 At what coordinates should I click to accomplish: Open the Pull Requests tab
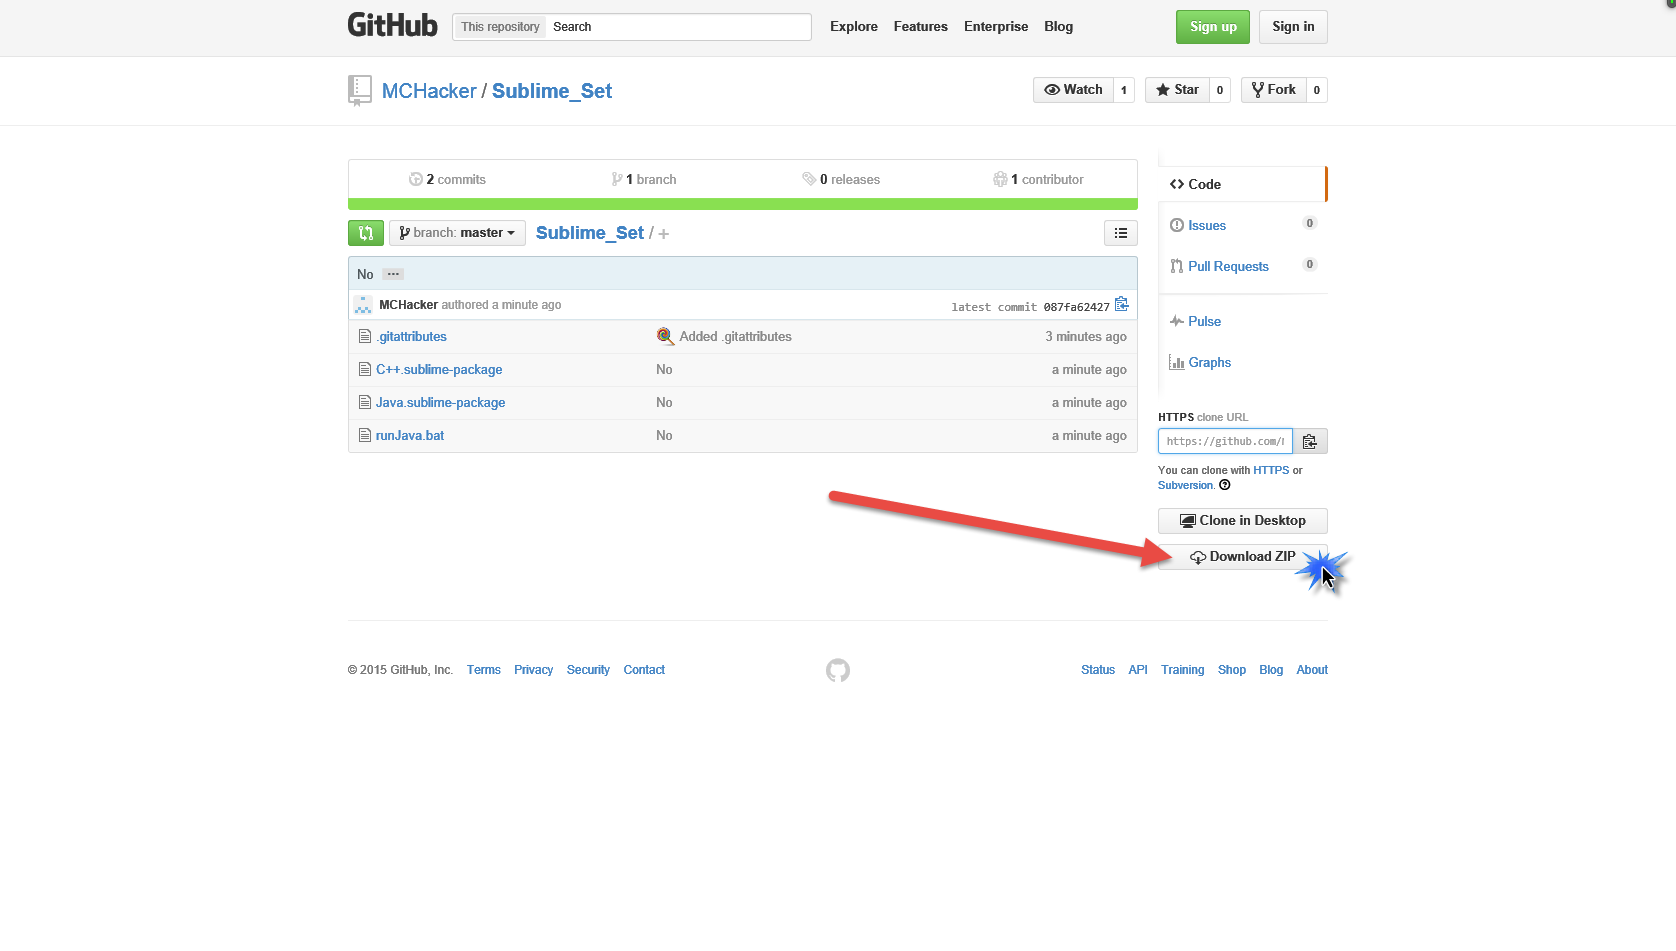1242,266
